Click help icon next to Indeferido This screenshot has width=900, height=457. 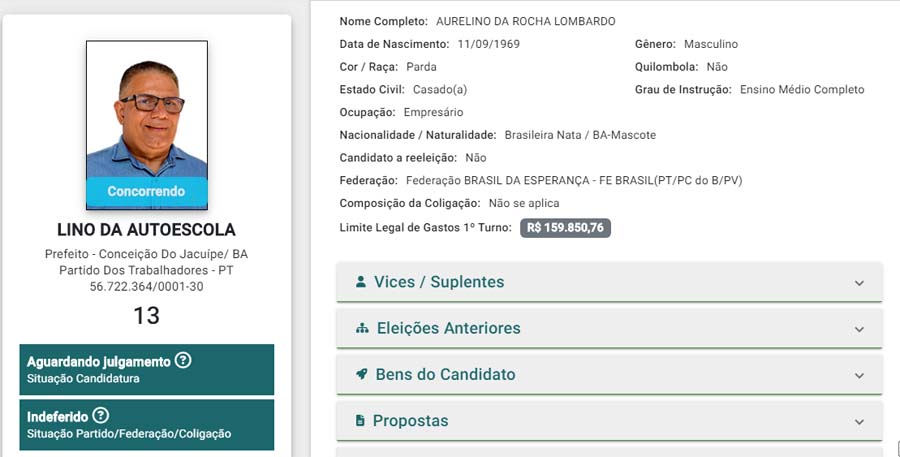point(101,415)
